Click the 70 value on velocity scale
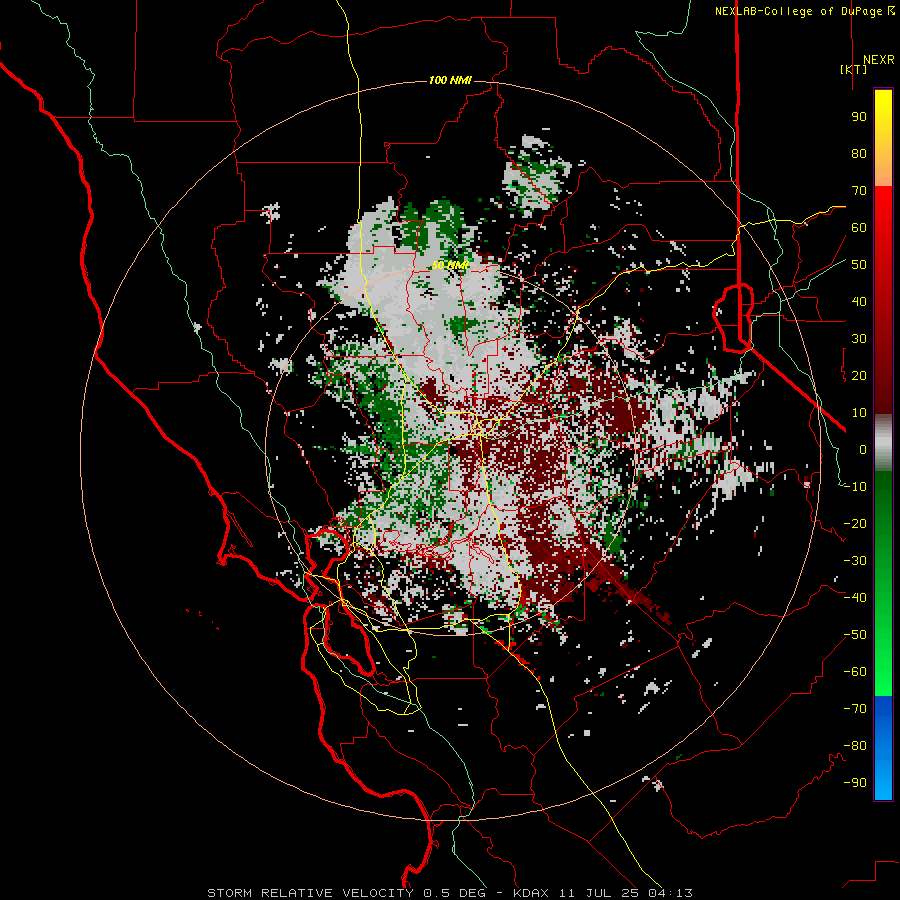The height and width of the screenshot is (900, 900). coord(859,191)
